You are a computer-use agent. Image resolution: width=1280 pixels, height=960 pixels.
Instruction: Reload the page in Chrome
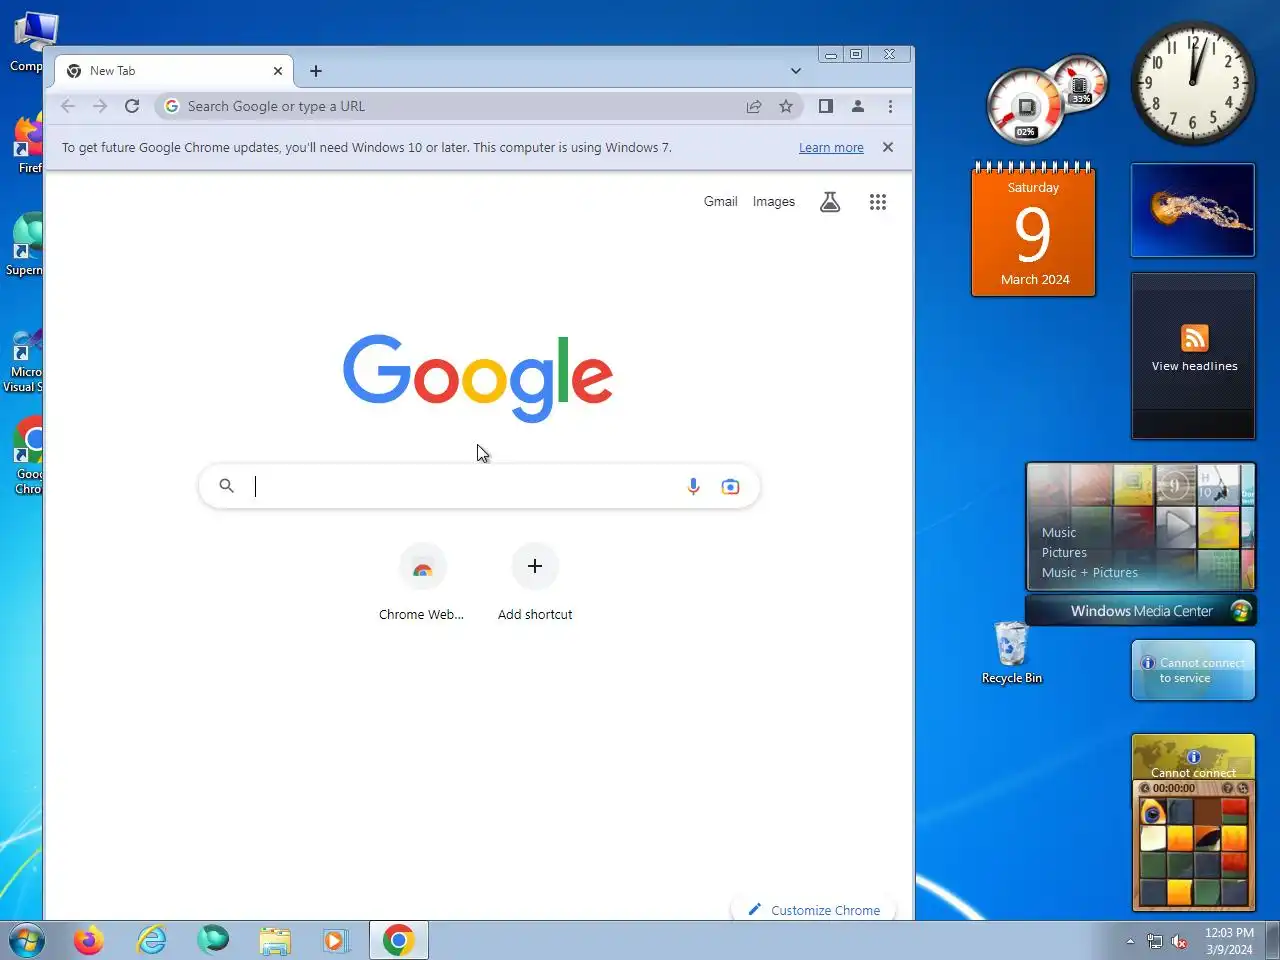(x=132, y=106)
